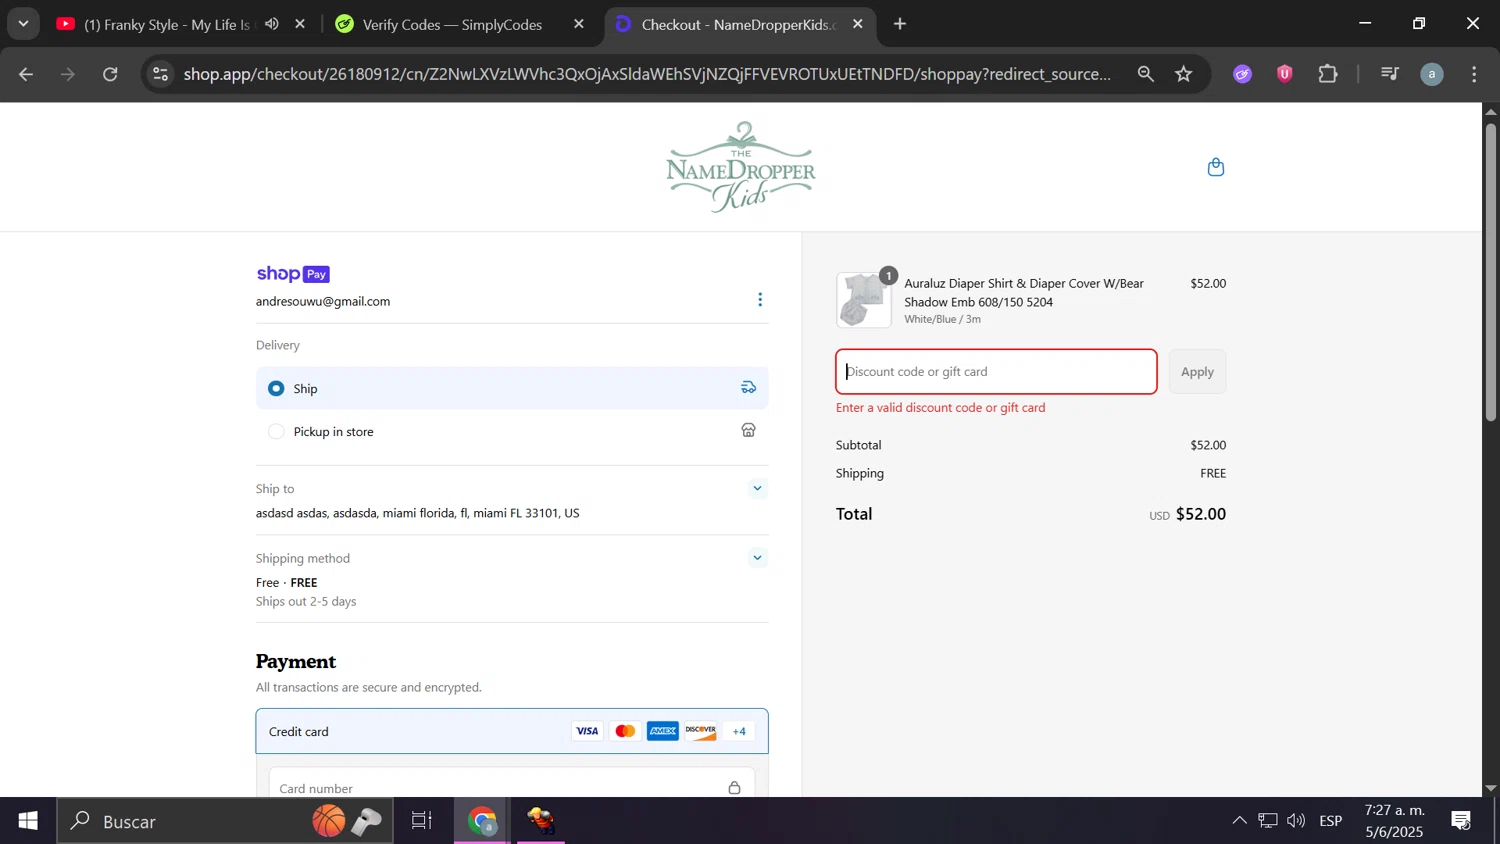Click the Mastercard logo
Image resolution: width=1500 pixels, height=844 pixels.
tap(625, 731)
